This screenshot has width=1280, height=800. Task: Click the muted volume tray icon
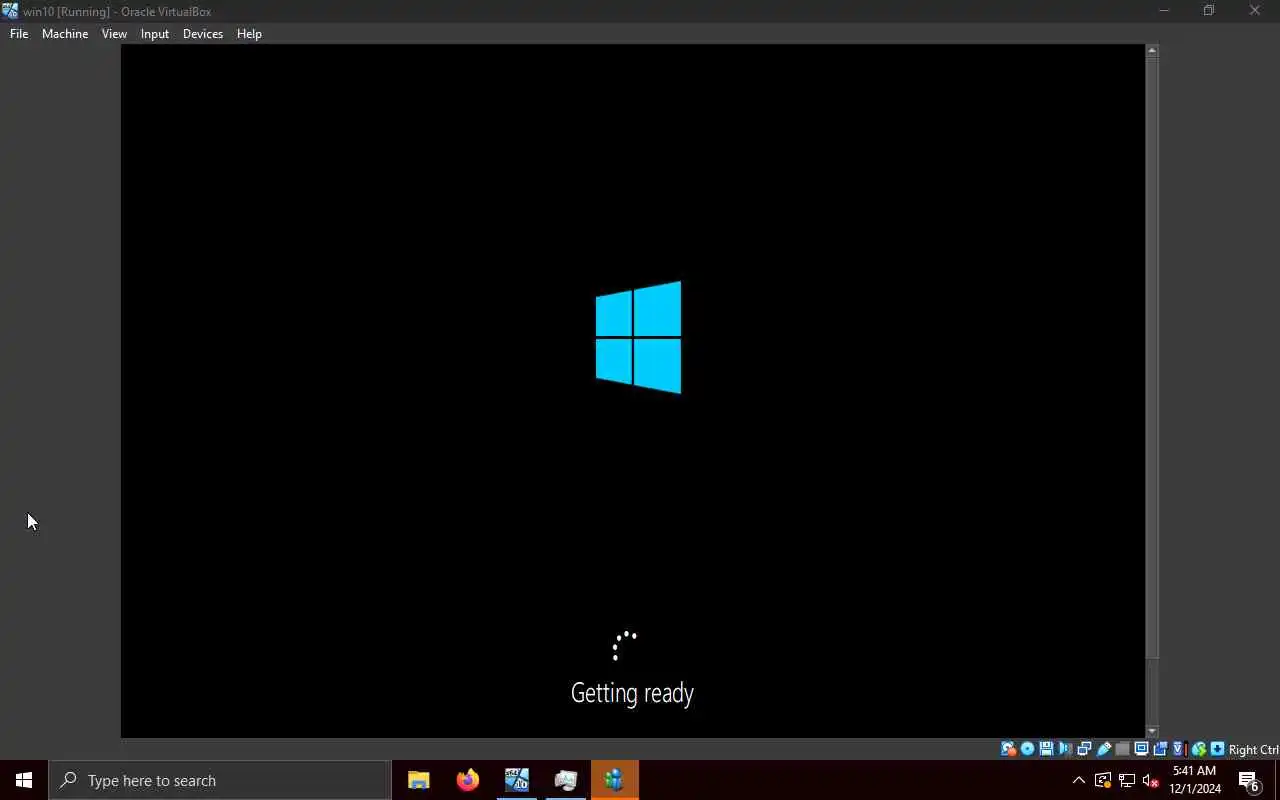click(x=1151, y=780)
